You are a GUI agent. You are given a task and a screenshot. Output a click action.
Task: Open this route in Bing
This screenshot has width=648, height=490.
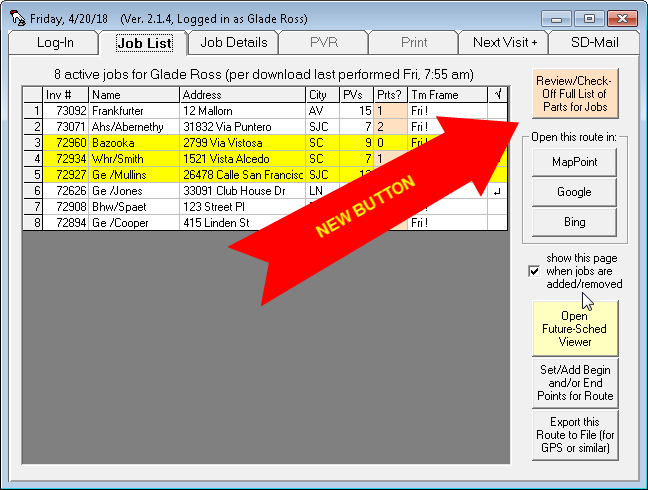click(x=574, y=222)
